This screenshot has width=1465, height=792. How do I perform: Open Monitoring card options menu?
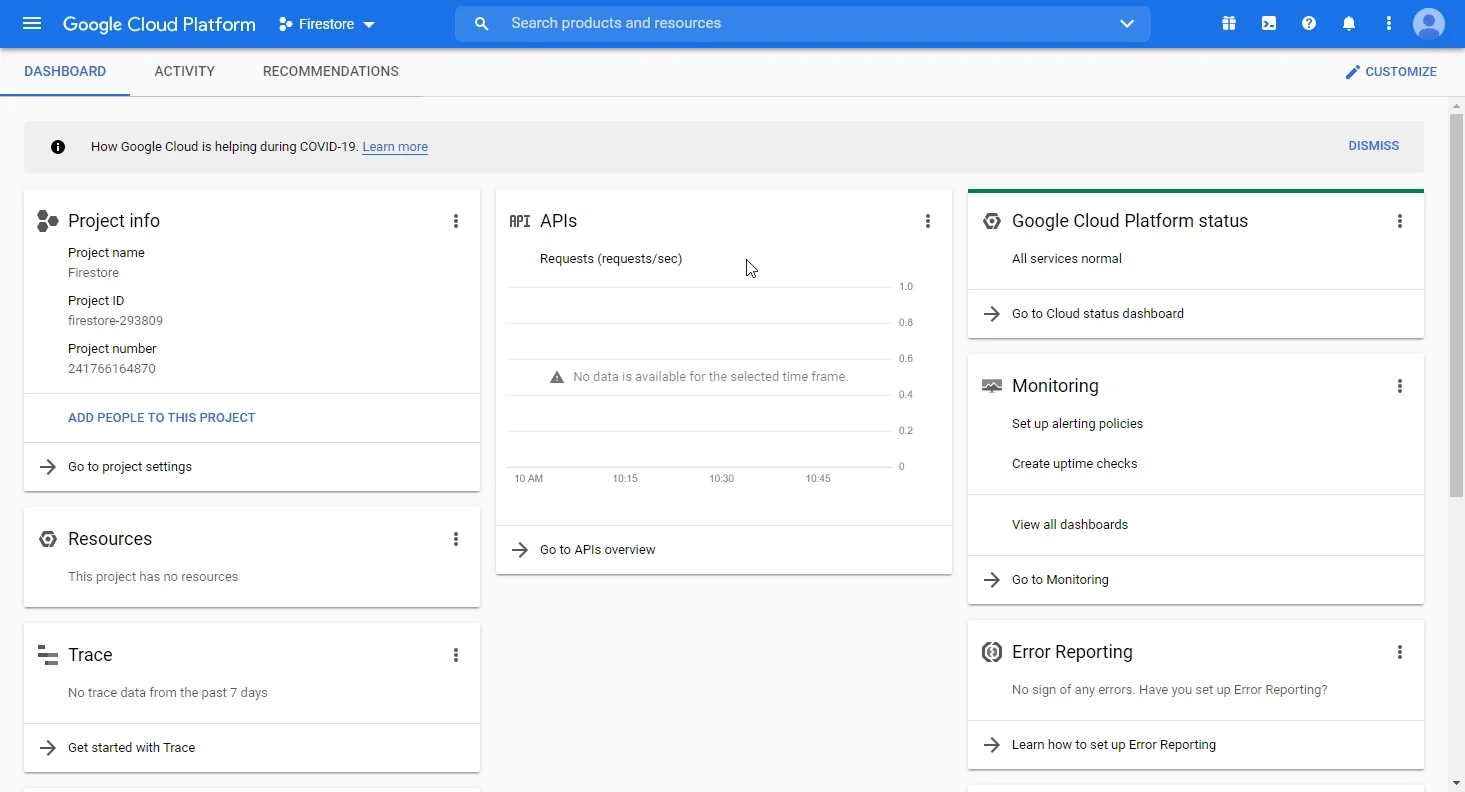[x=1400, y=386]
